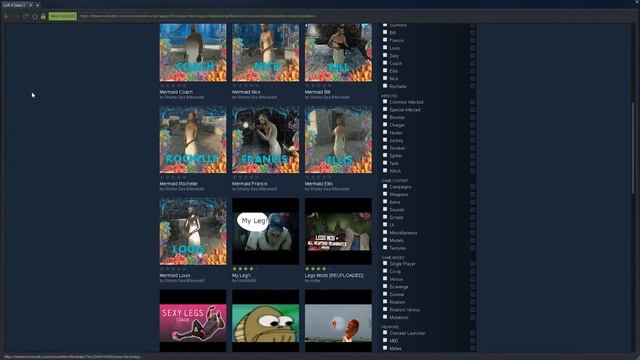
Task: Open a new tab with the plus icon
Action: (x=38, y=5)
